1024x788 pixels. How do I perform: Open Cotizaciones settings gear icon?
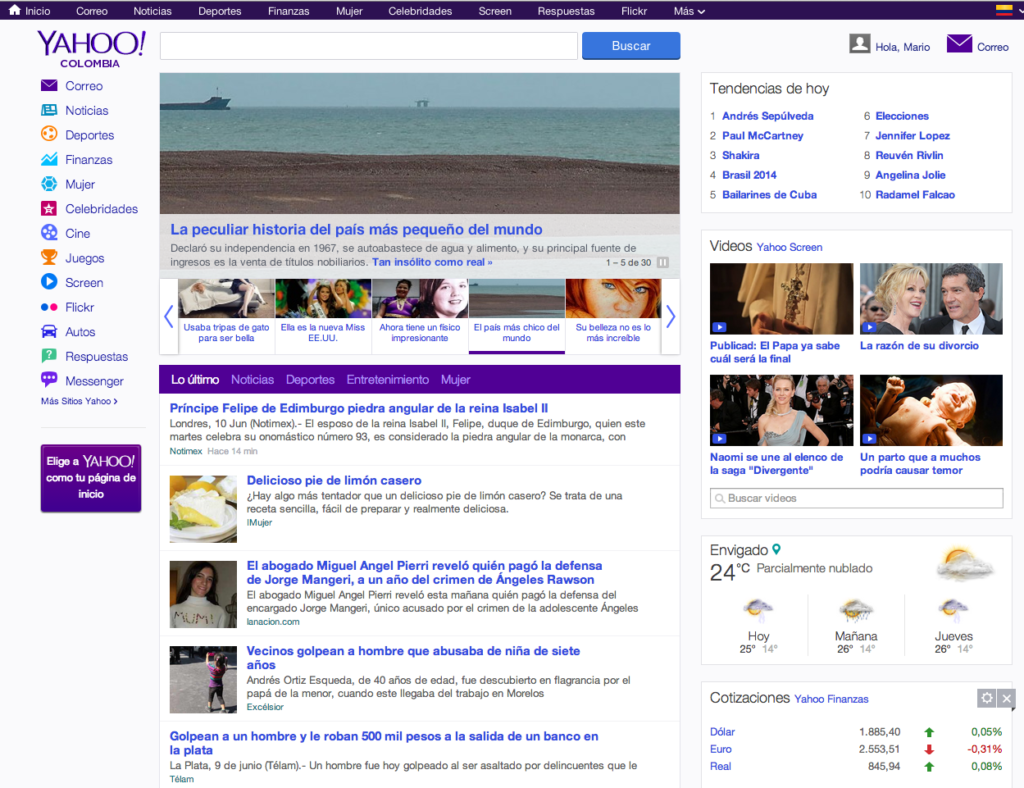(x=987, y=698)
